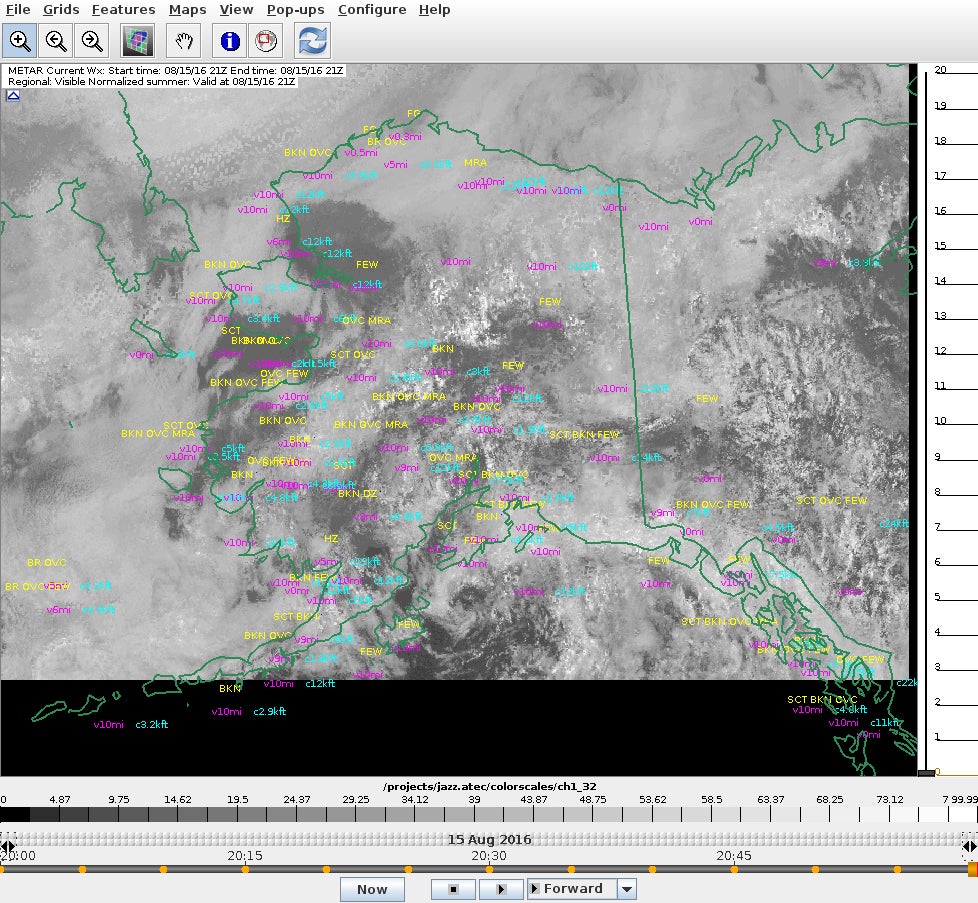Click the zoom forward magnifier icon
Screen dimensions: 978x903
pyautogui.click(x=92, y=41)
